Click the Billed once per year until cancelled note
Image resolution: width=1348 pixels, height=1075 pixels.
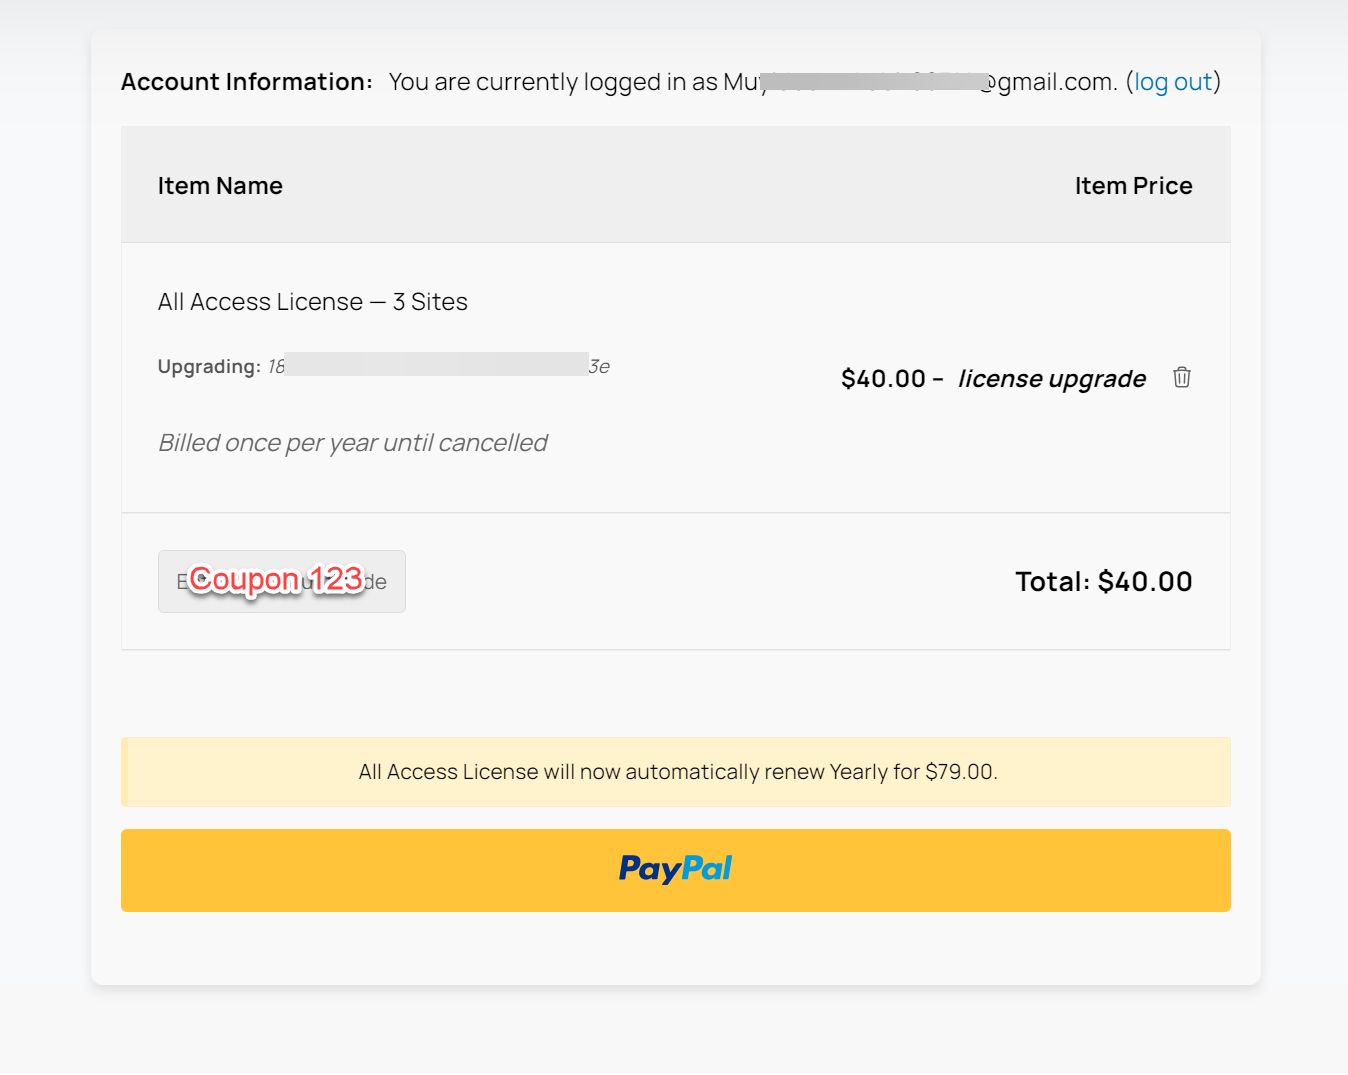tap(352, 443)
